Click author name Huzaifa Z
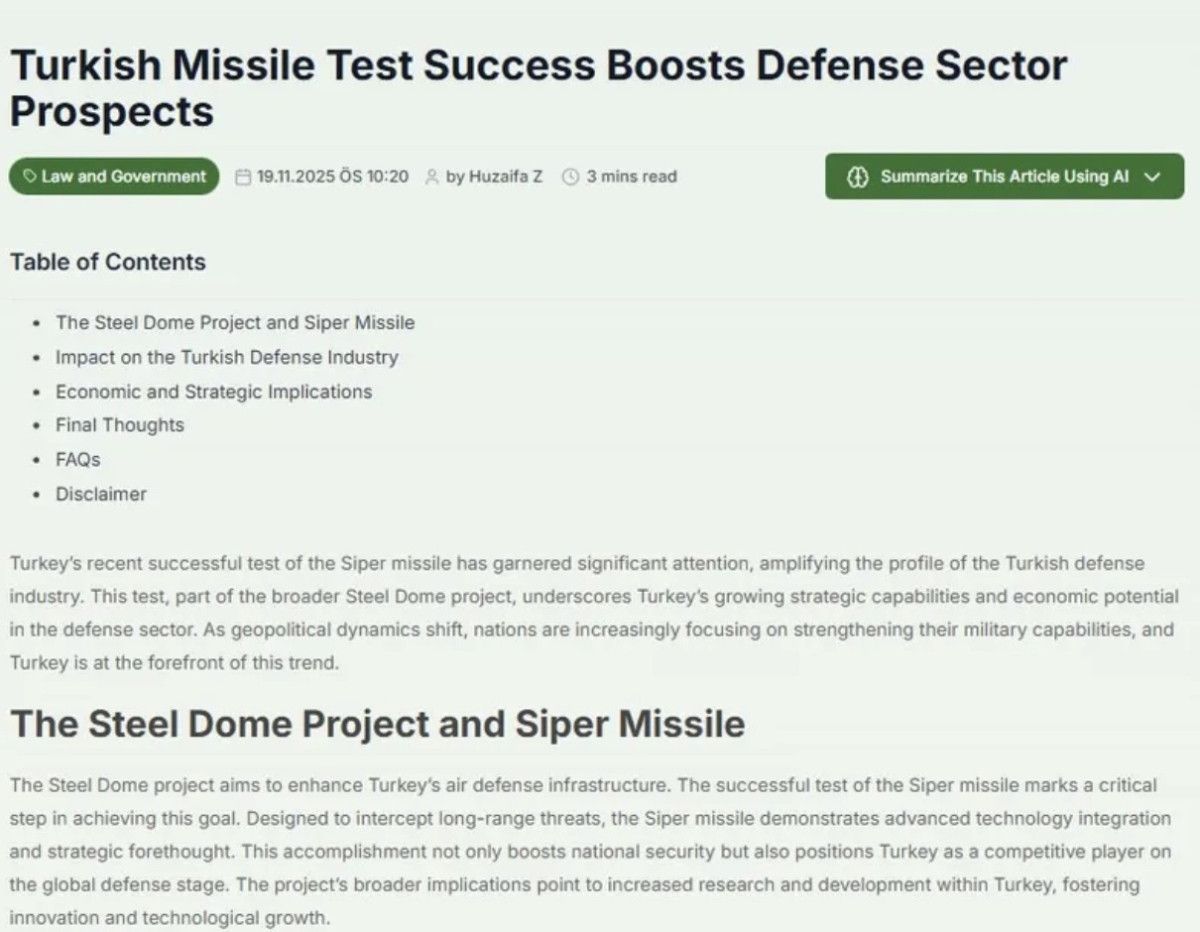The image size is (1200, 932). [x=494, y=177]
